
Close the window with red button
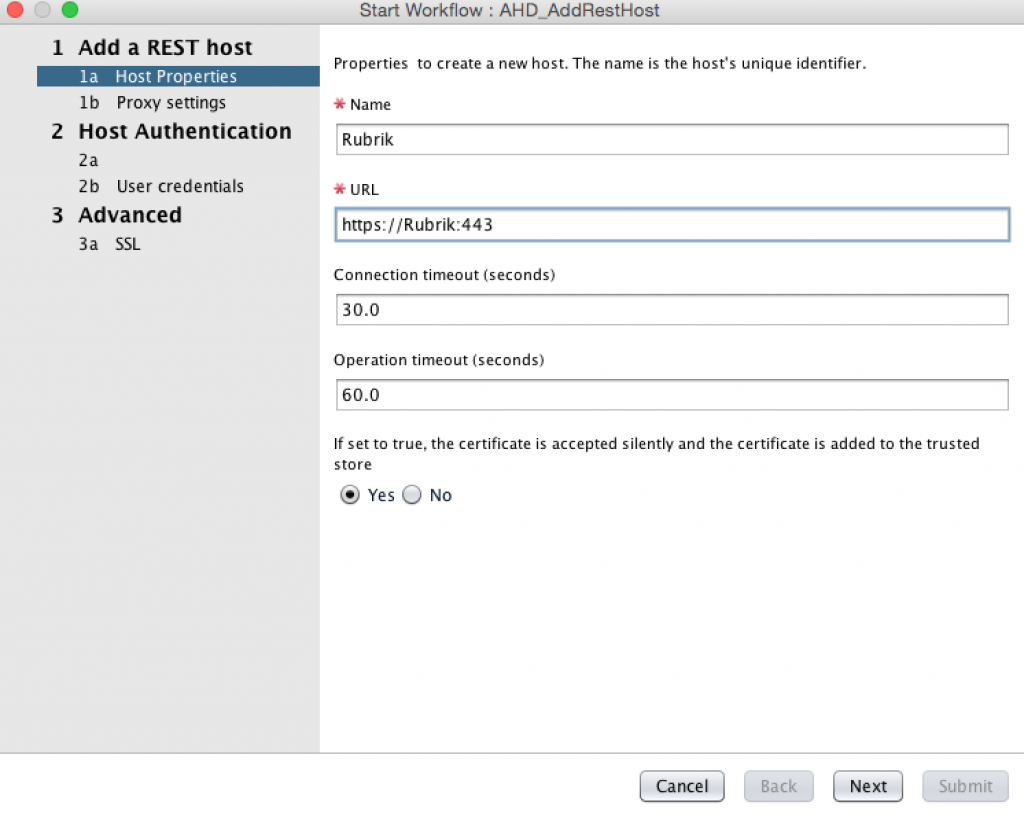(x=15, y=10)
